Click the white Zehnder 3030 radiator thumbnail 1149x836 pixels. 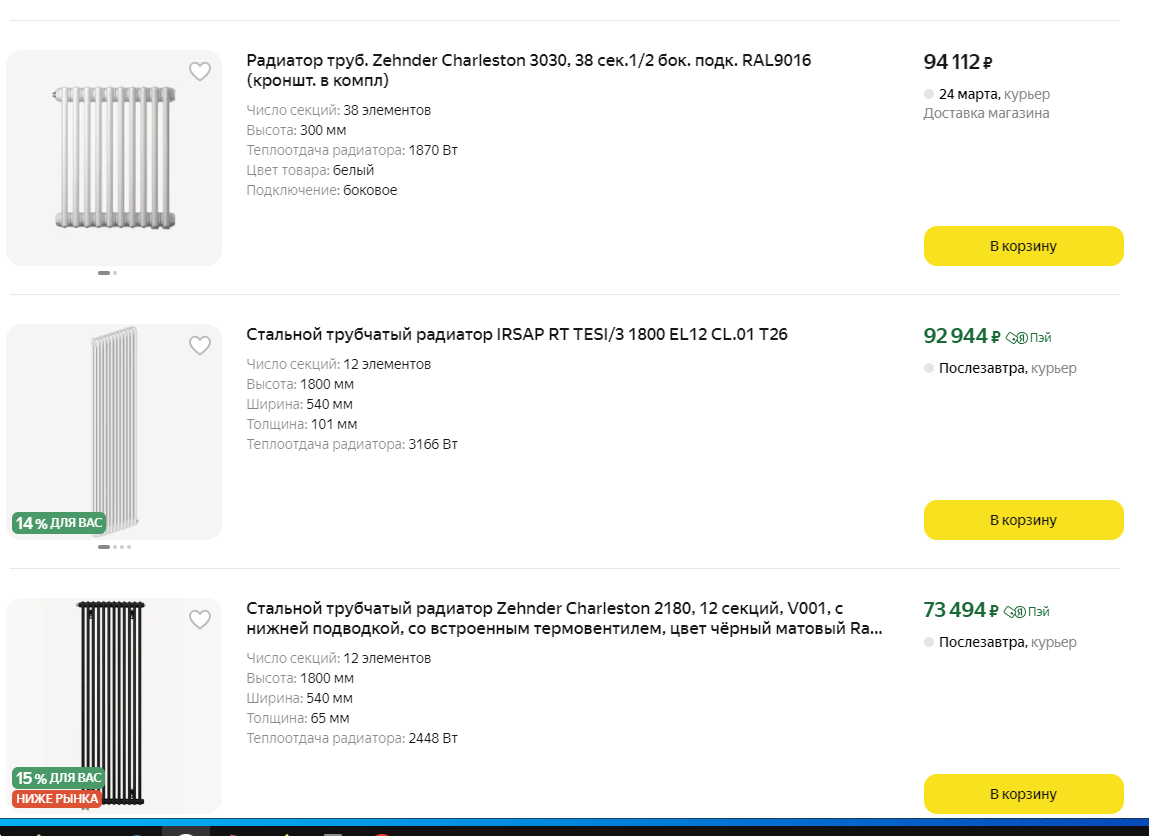point(113,158)
